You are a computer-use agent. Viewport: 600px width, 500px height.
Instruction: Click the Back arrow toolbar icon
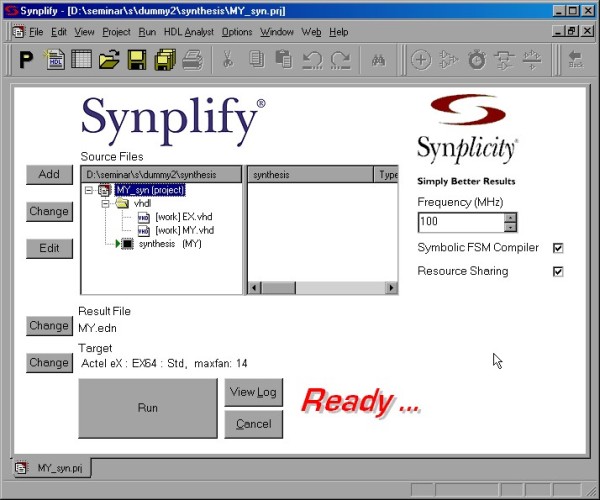click(x=576, y=59)
